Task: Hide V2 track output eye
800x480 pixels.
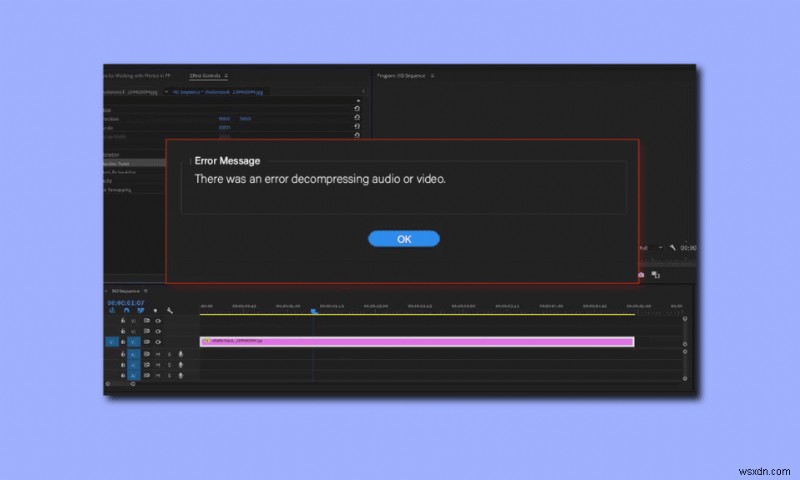Action: pyautogui.click(x=158, y=331)
